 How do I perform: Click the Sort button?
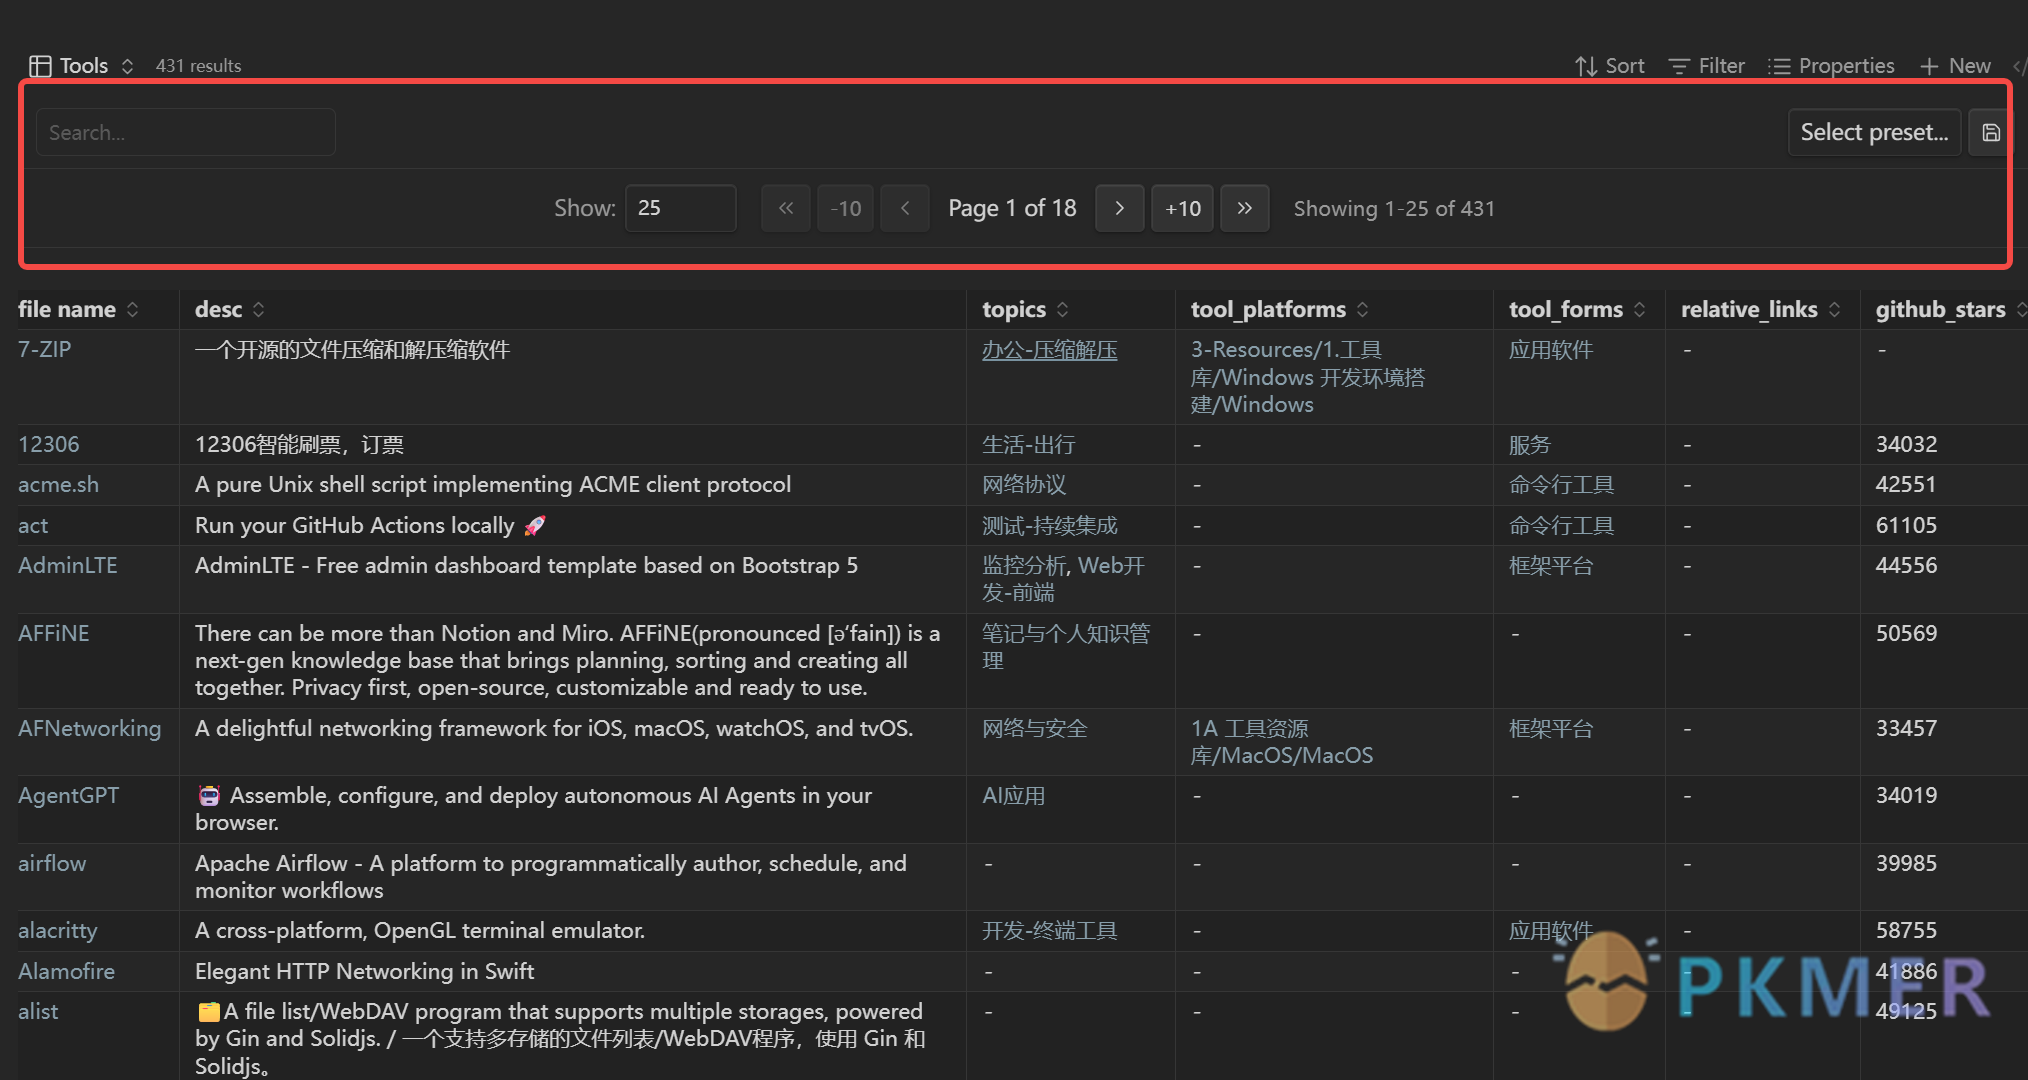pyautogui.click(x=1609, y=66)
